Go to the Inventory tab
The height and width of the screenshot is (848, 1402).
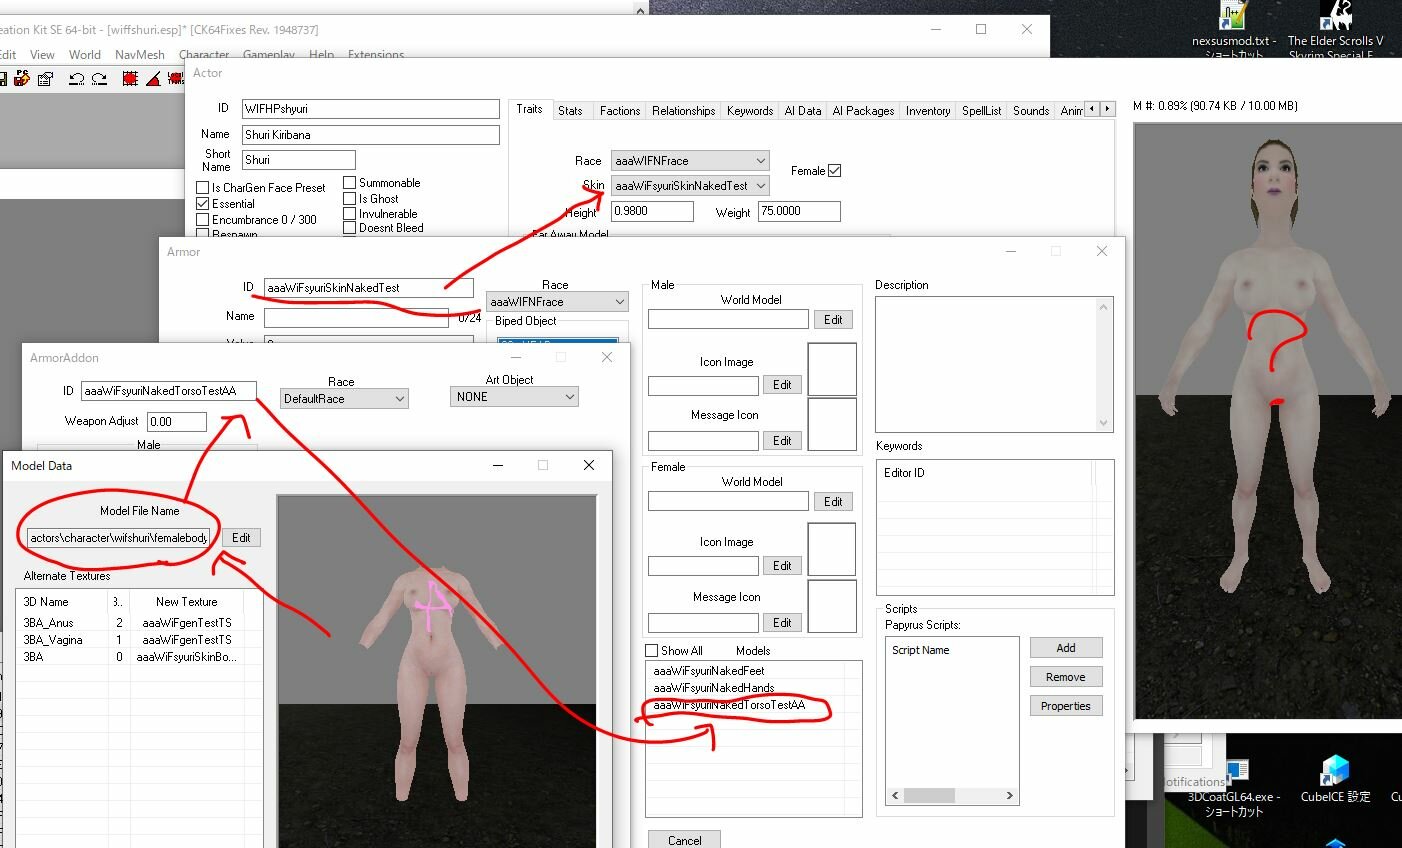[x=928, y=111]
